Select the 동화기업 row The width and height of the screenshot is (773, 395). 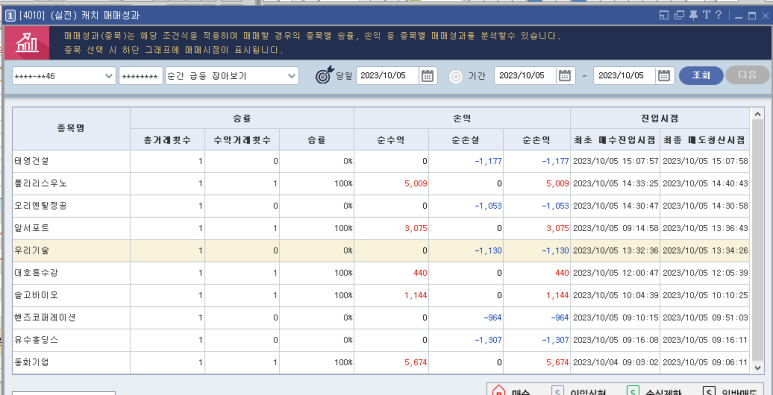pos(381,362)
